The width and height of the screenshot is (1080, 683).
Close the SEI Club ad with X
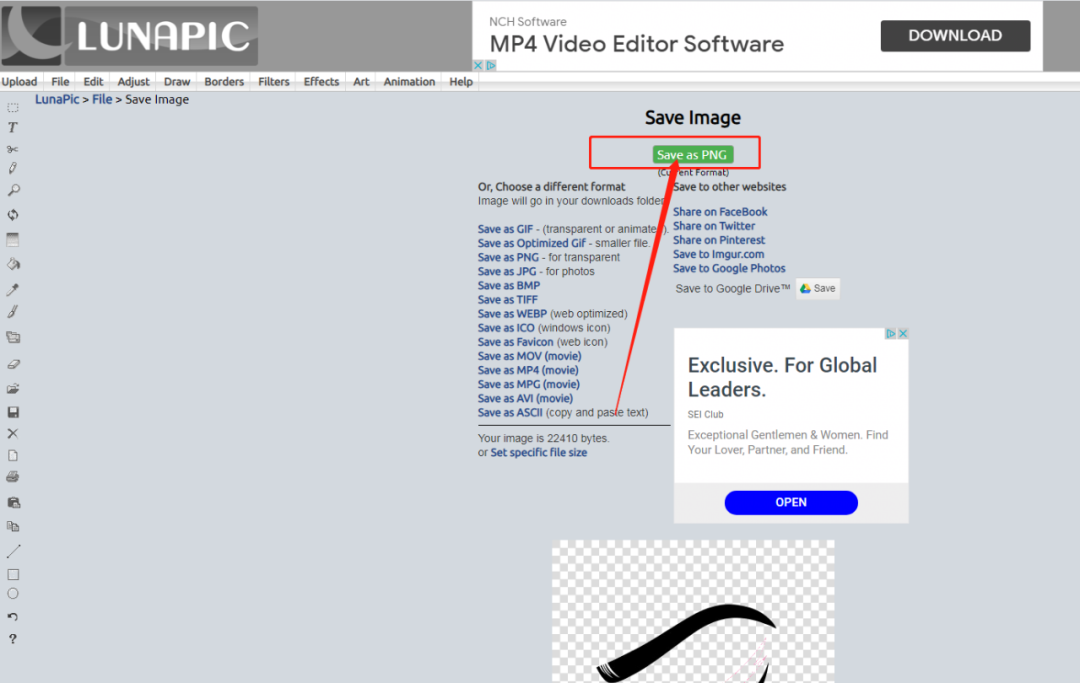(x=903, y=333)
